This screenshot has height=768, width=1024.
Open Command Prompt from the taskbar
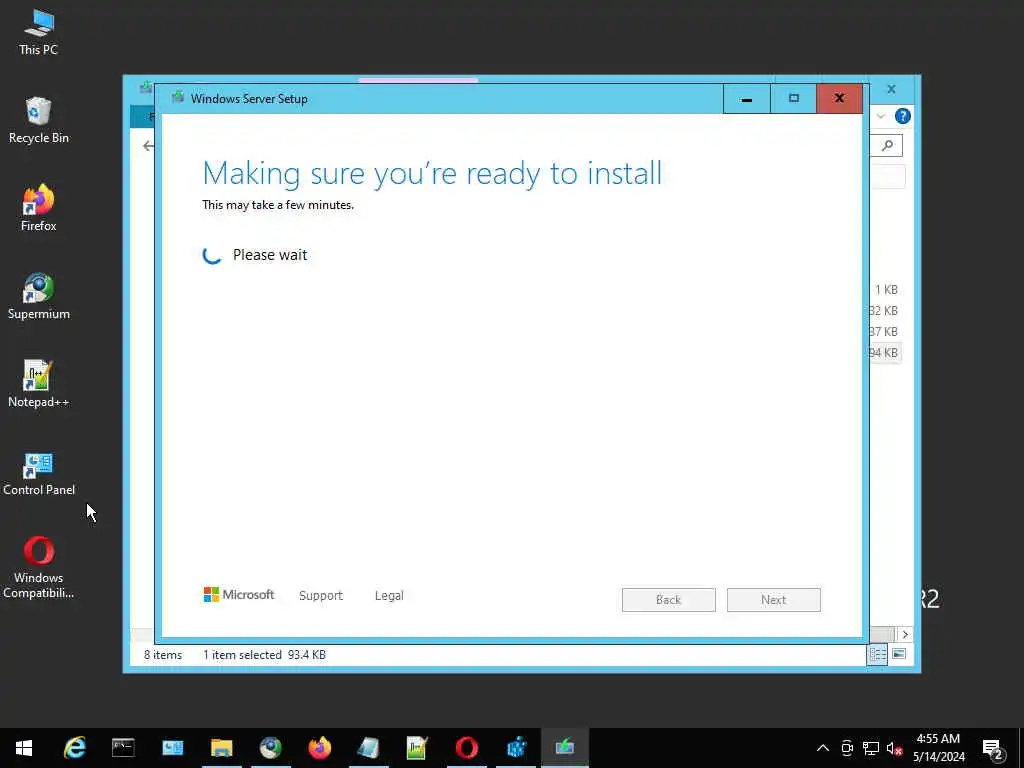(123, 748)
